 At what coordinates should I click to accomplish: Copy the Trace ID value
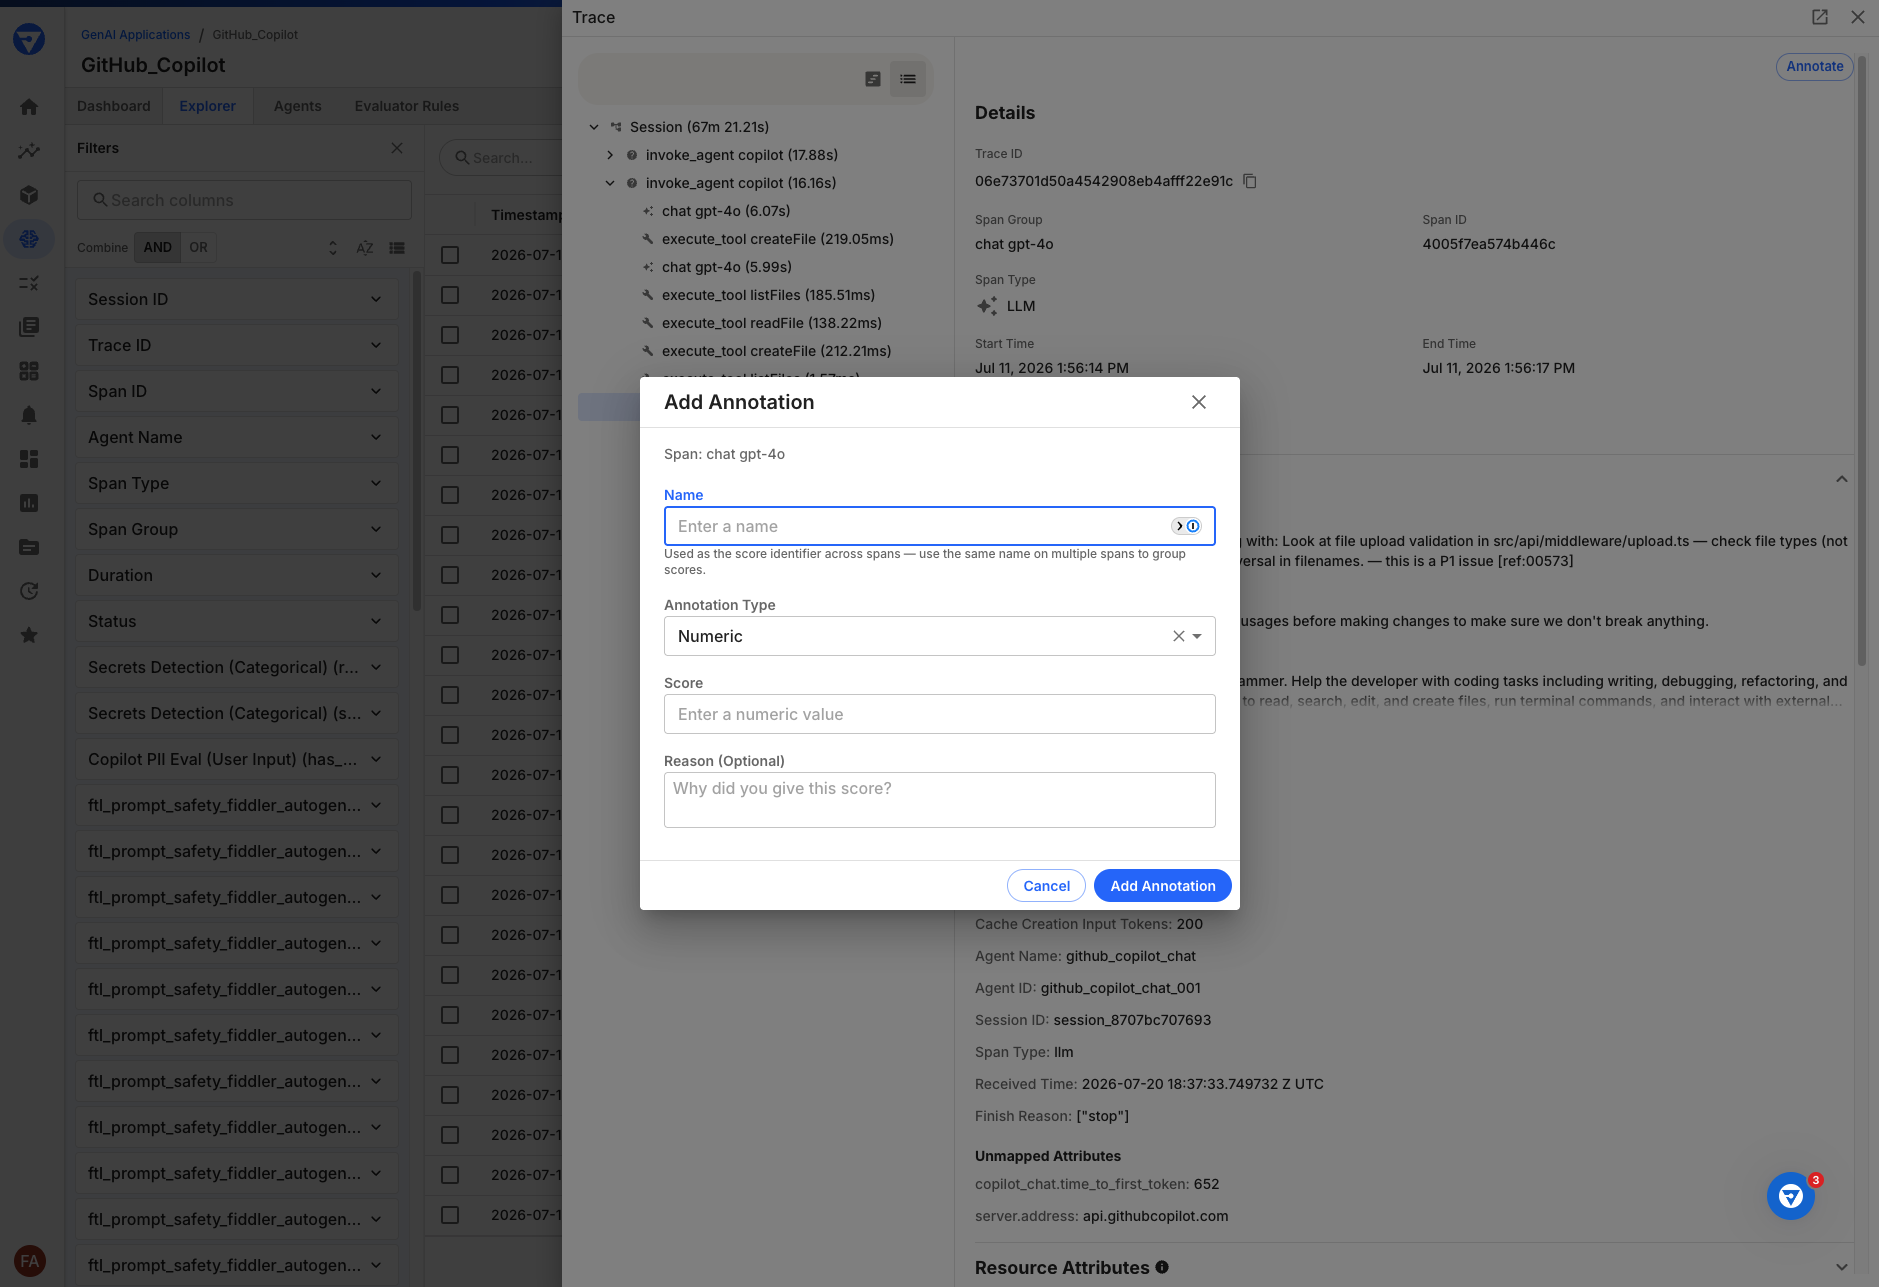coord(1250,181)
